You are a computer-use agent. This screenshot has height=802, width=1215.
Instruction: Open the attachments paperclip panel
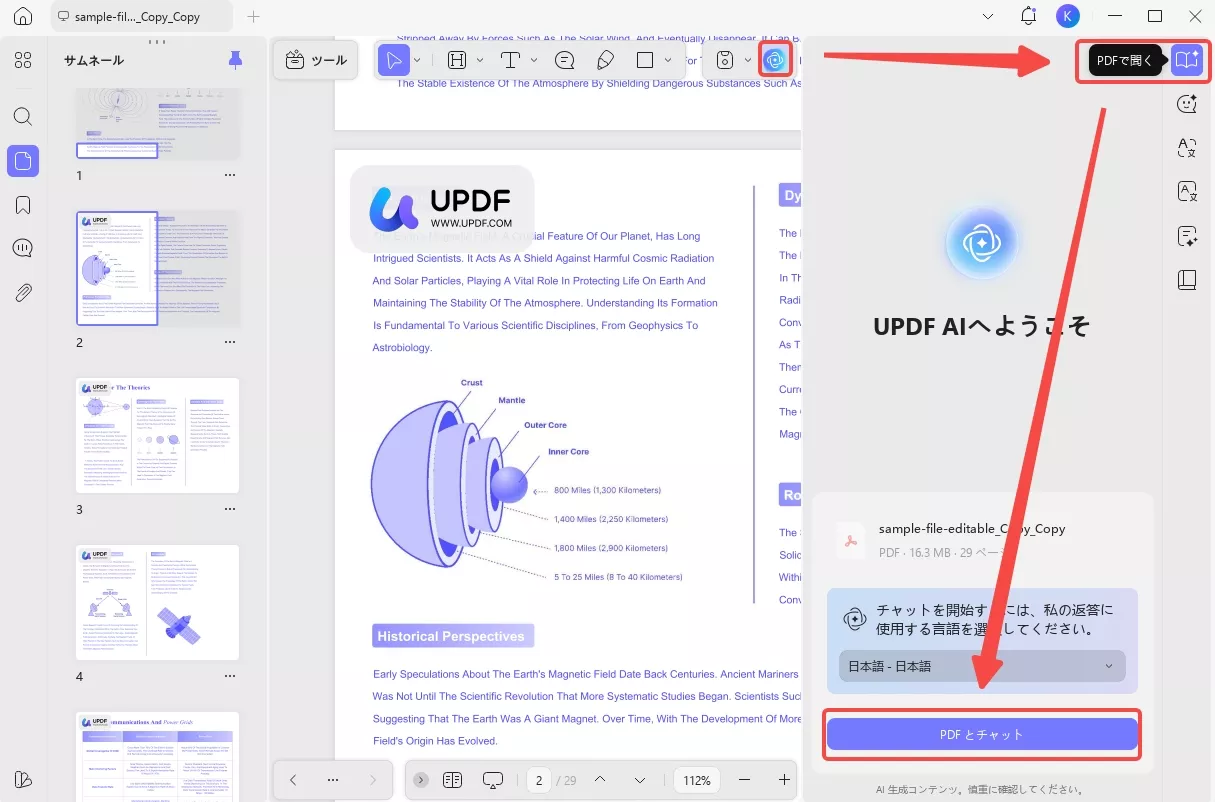(23, 293)
